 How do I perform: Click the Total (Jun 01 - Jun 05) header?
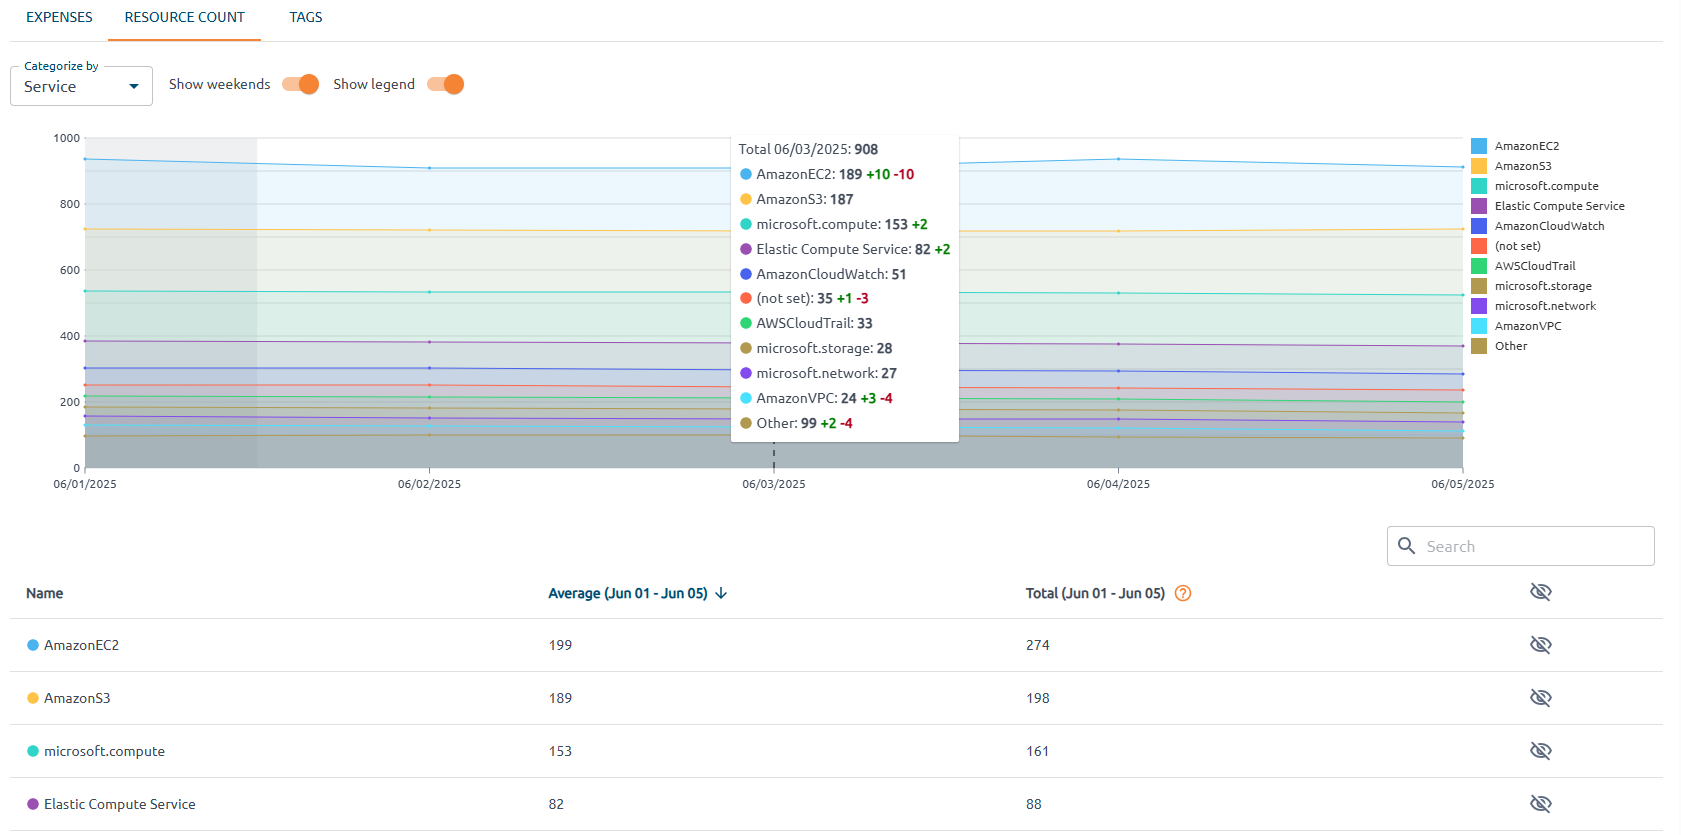(1095, 593)
